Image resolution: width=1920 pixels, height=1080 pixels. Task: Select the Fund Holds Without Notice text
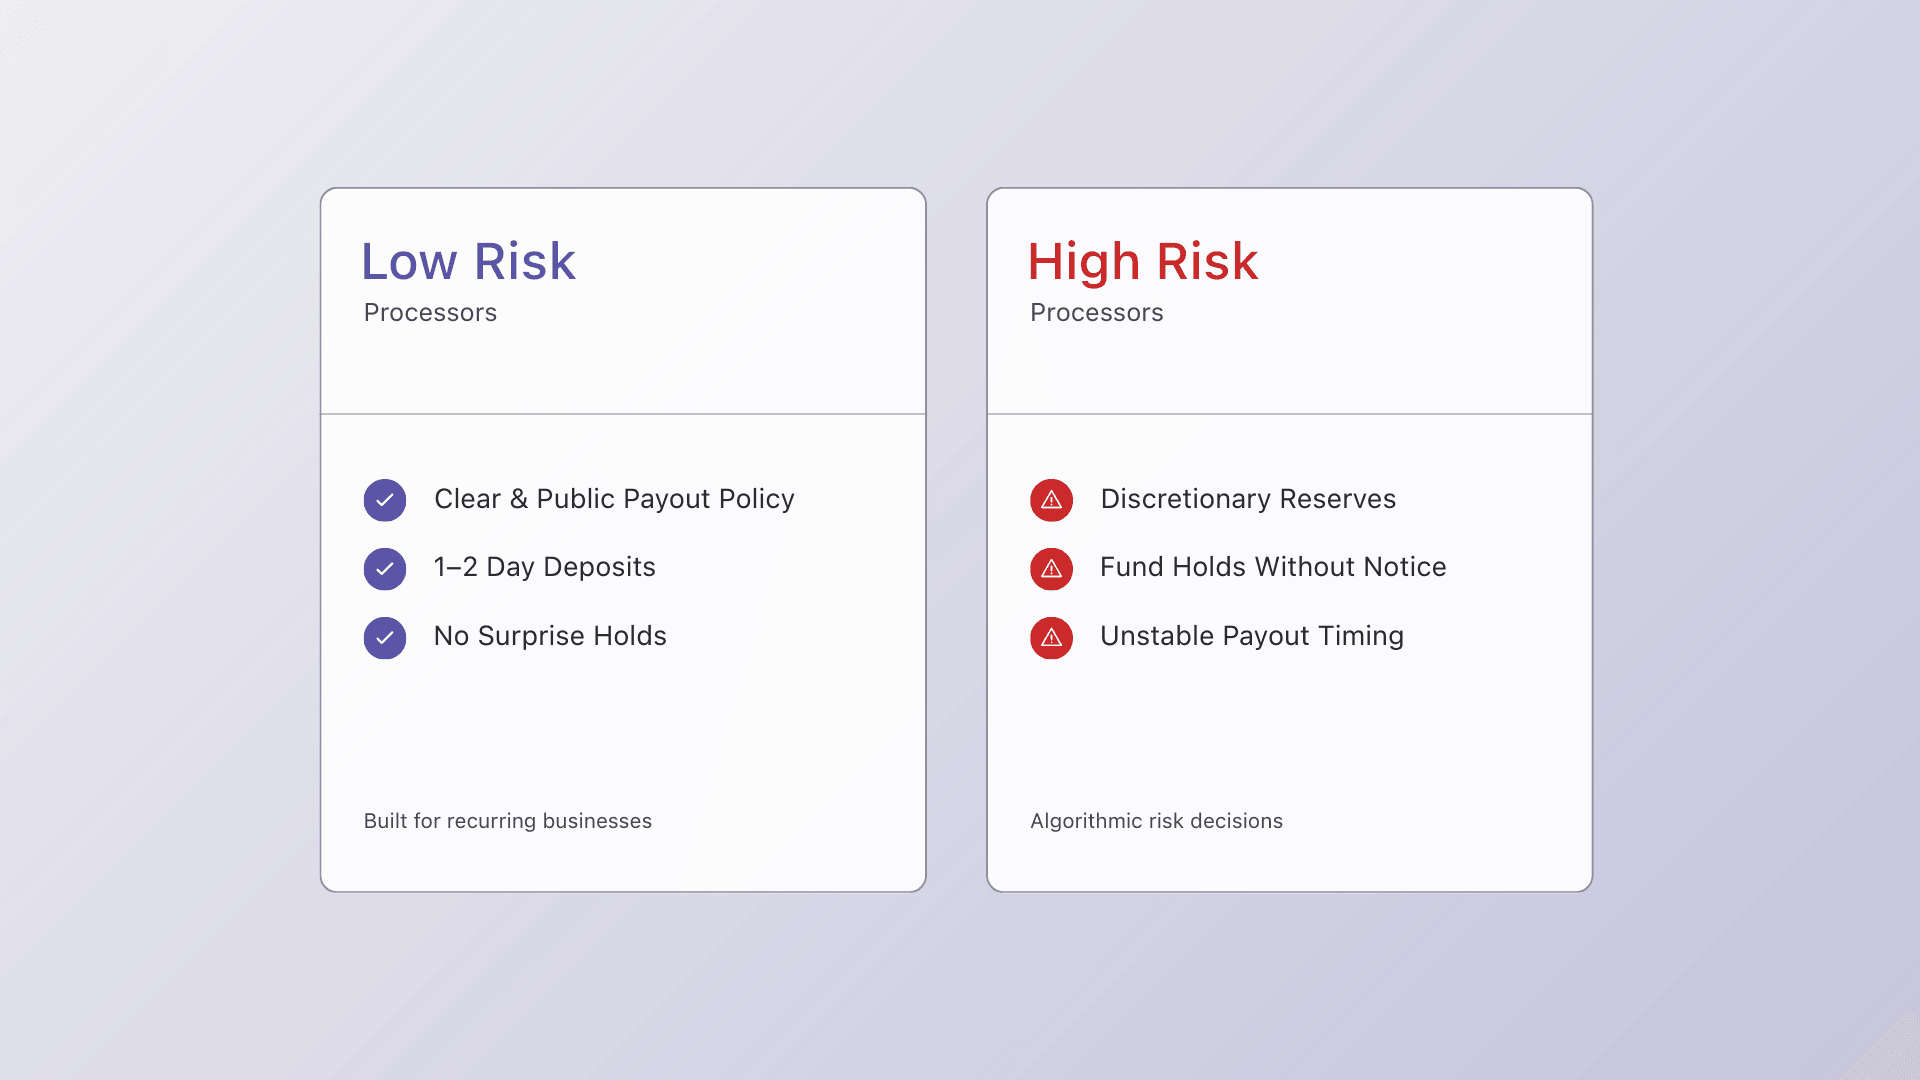1273,567
